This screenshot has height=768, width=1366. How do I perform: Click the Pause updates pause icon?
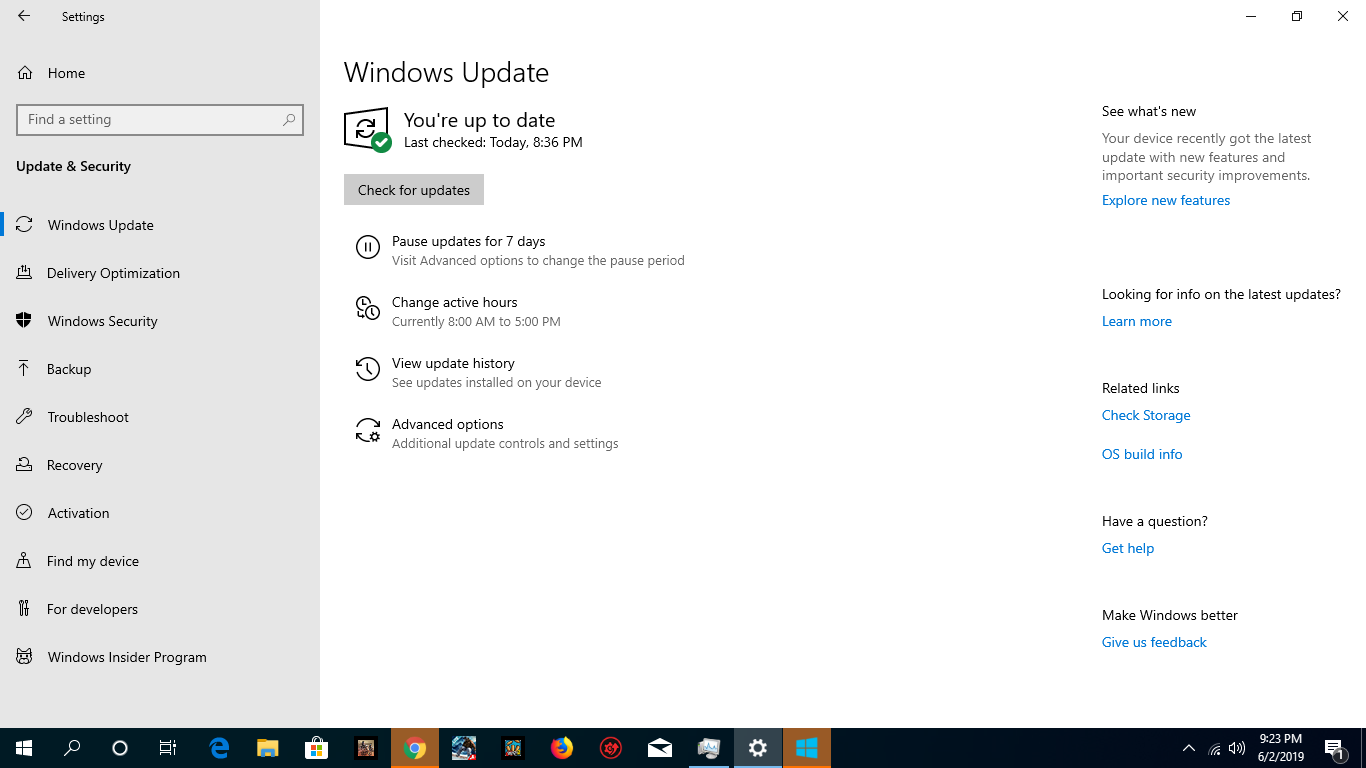coord(368,247)
